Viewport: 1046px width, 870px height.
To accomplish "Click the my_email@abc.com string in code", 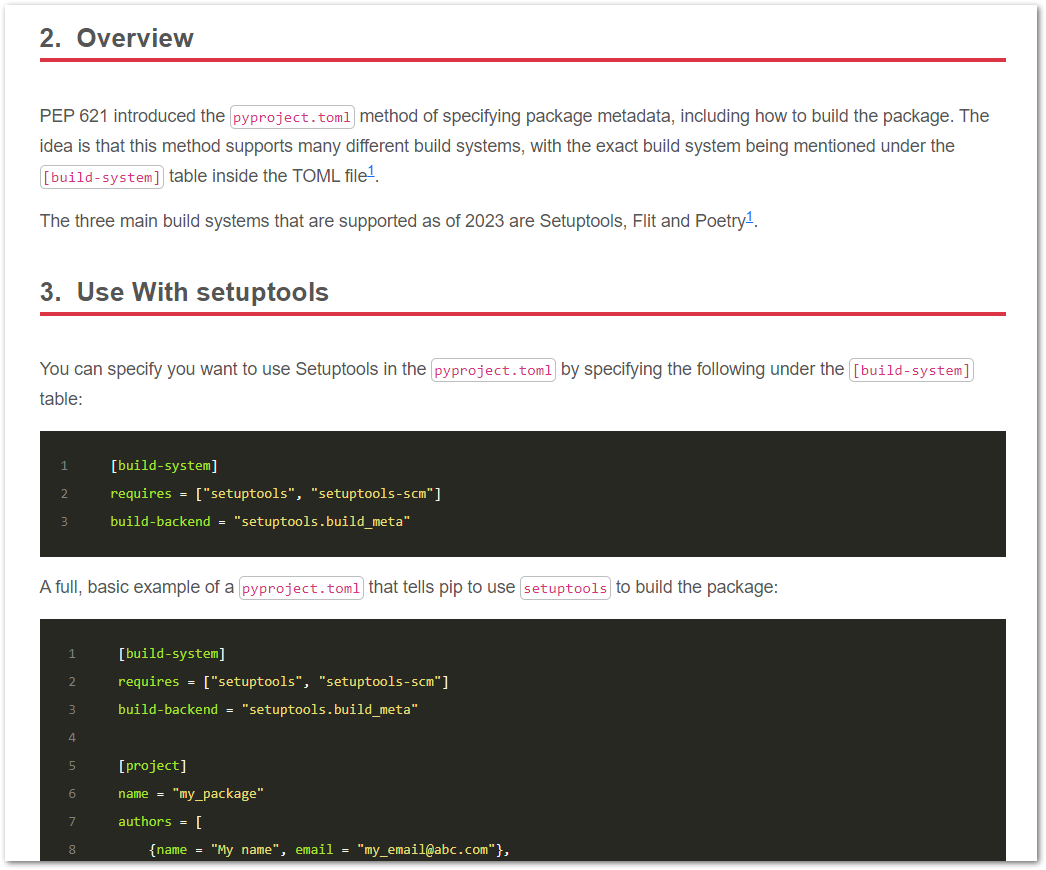I will [427, 849].
